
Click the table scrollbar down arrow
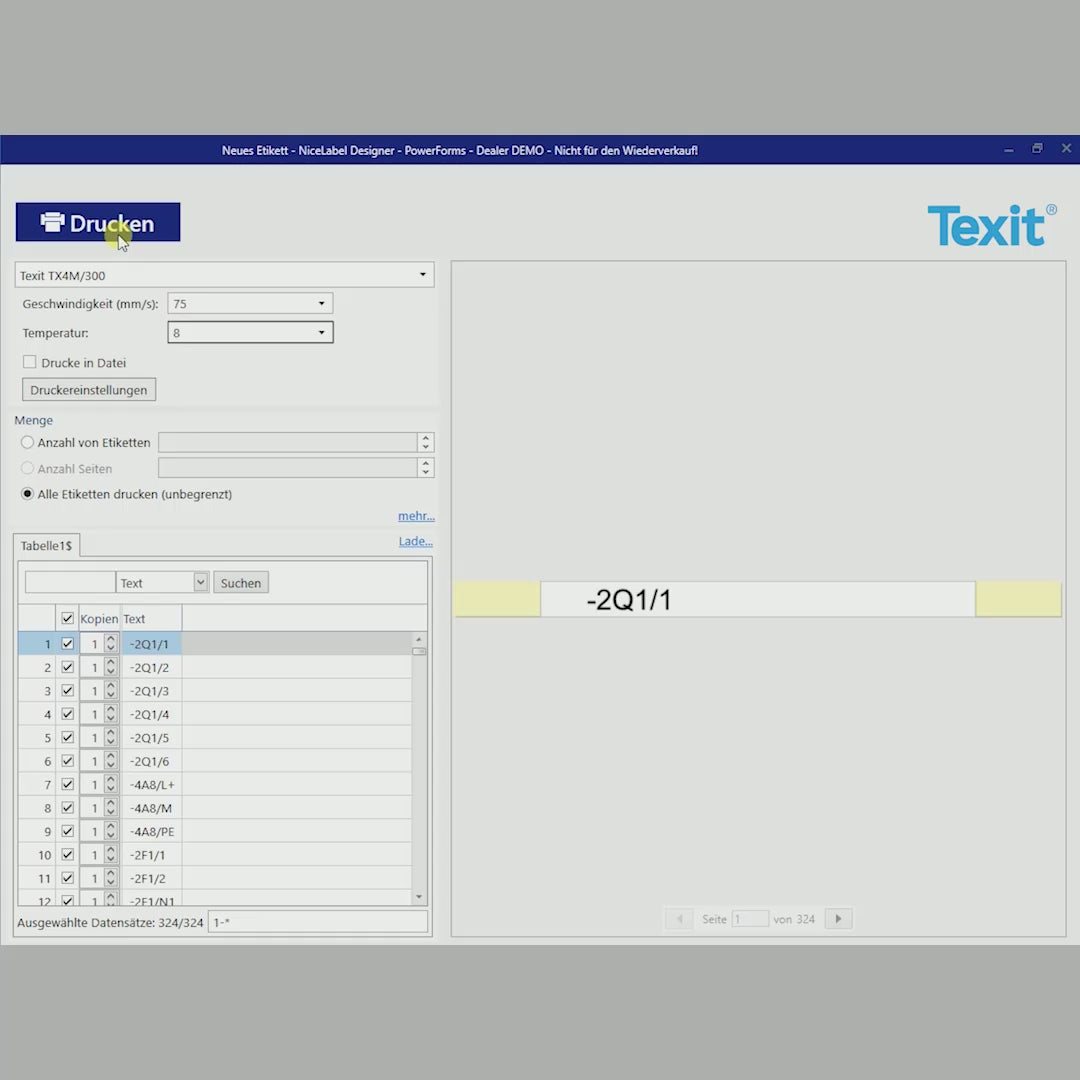419,897
